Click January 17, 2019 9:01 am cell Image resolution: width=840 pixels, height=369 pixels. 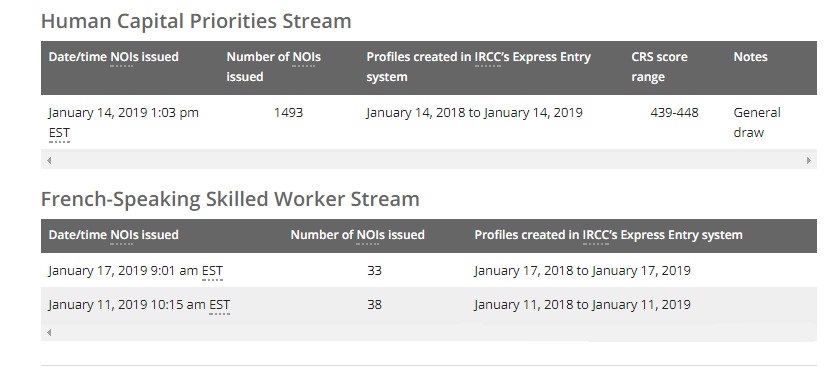point(136,271)
